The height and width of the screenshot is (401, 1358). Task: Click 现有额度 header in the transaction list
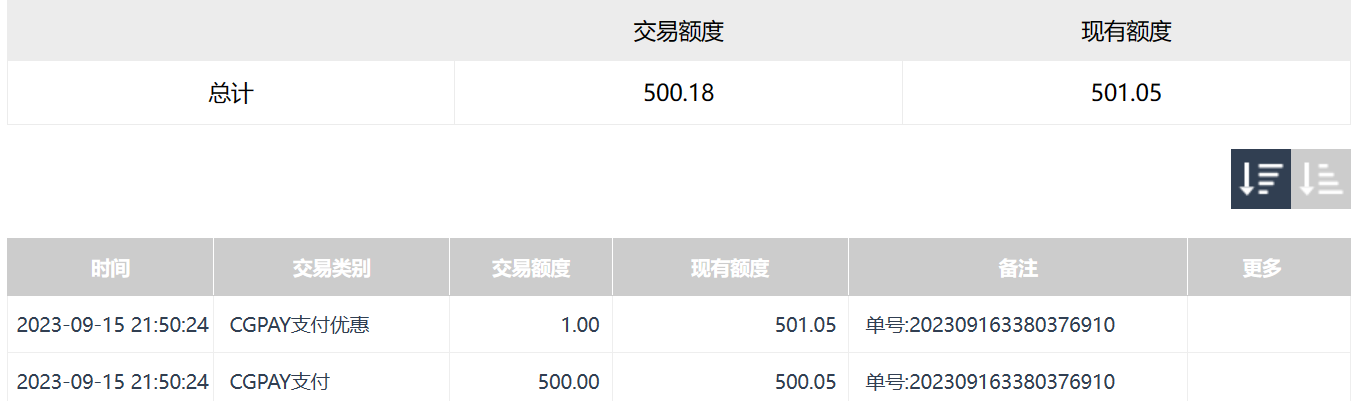pos(730,268)
